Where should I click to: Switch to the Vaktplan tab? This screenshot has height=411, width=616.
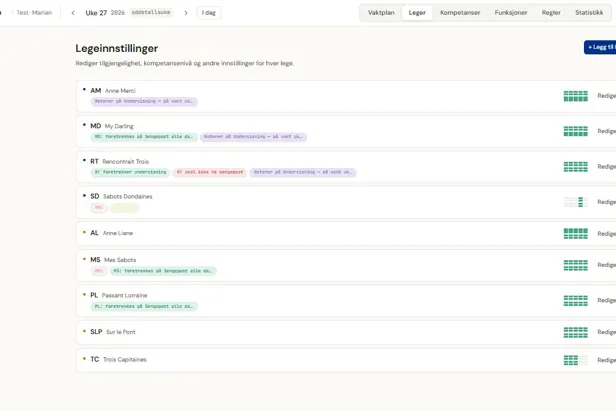point(381,13)
